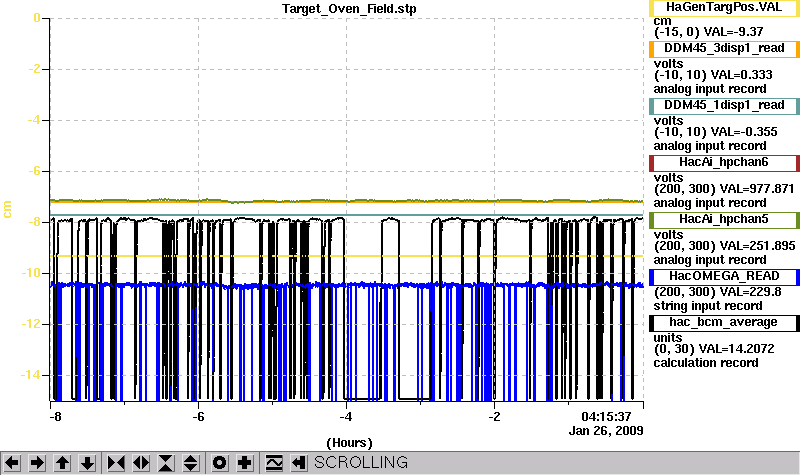
Task: Click the 0 tick label on y-axis
Action: [37, 18]
